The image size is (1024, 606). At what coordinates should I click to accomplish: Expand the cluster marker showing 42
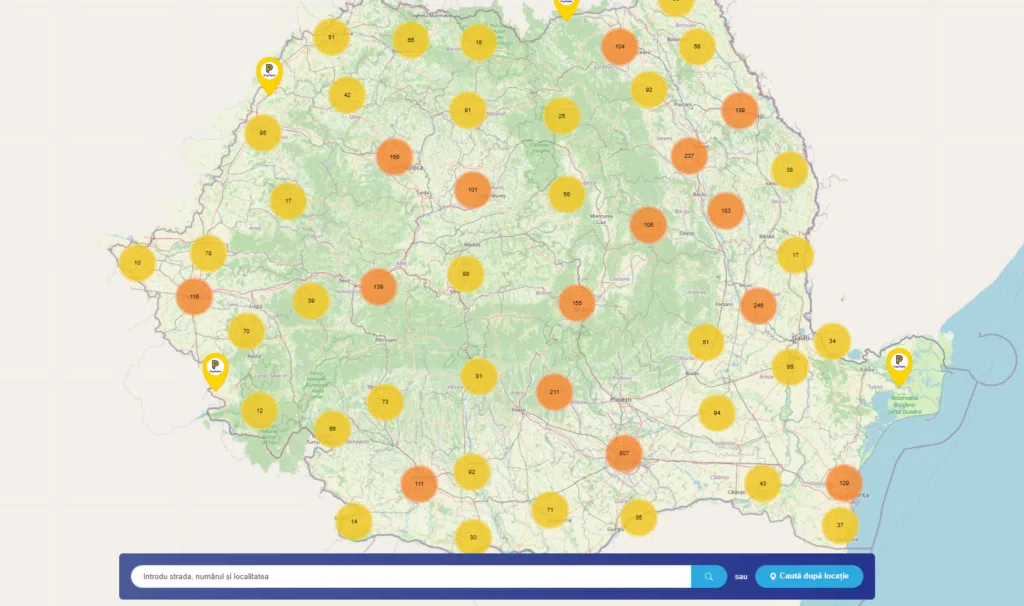click(347, 95)
